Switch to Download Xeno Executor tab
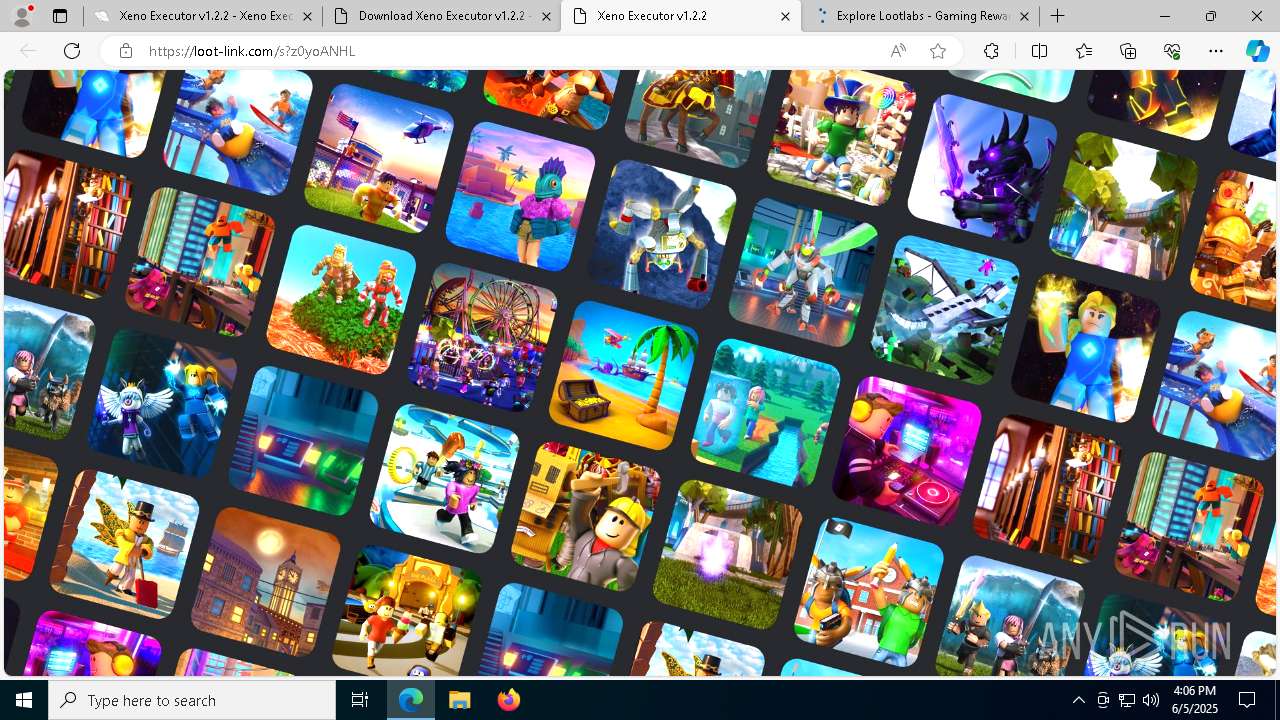 tap(442, 16)
